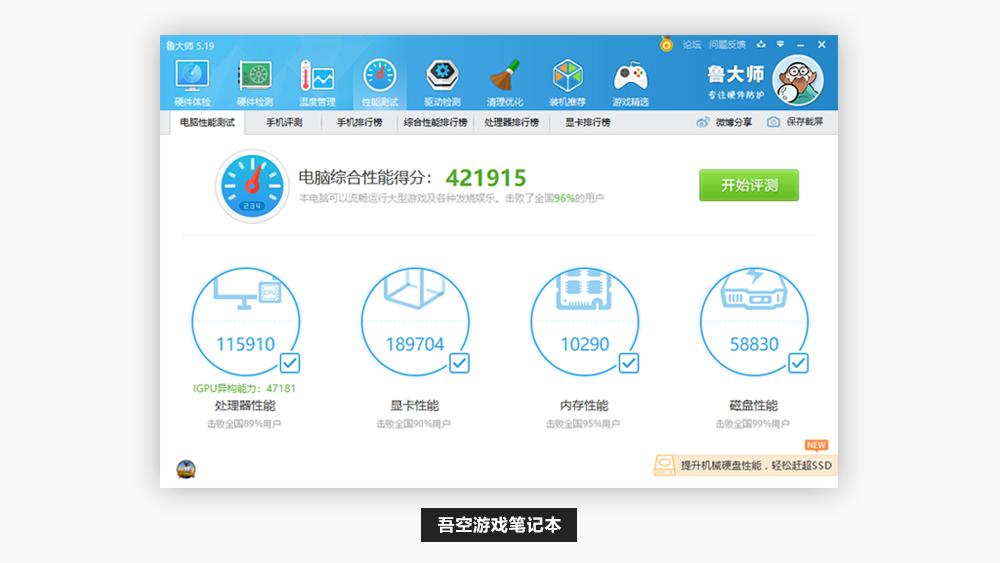Switch to the 显卡排行榜 tab

coord(587,122)
